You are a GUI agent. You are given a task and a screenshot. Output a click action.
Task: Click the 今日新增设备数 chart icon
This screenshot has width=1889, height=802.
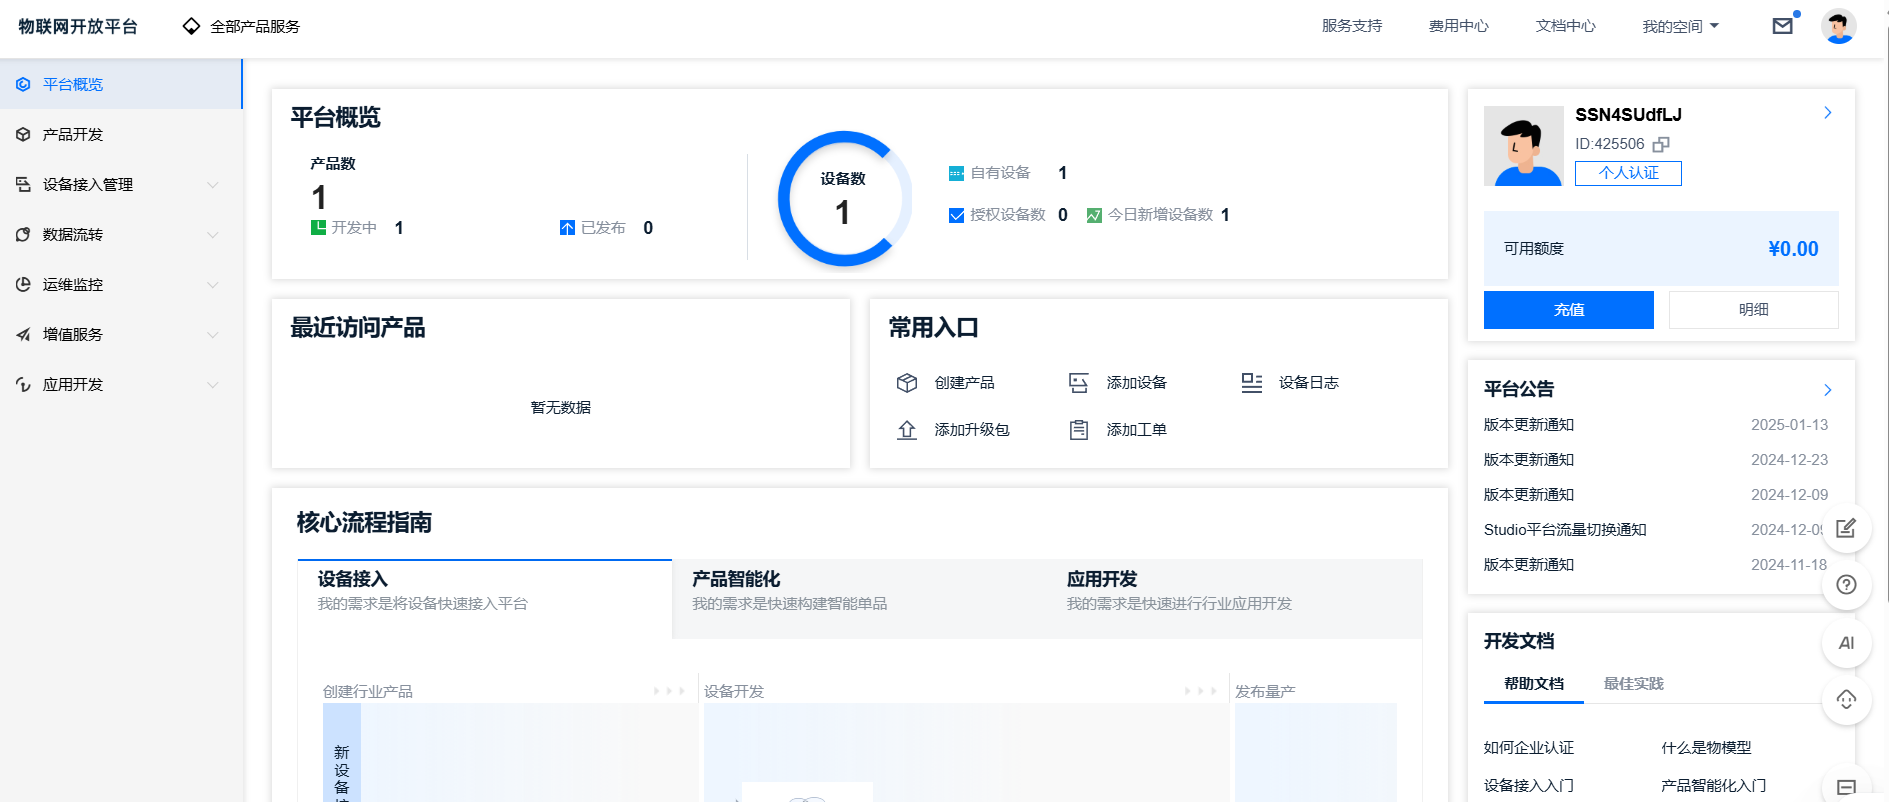point(1094,215)
